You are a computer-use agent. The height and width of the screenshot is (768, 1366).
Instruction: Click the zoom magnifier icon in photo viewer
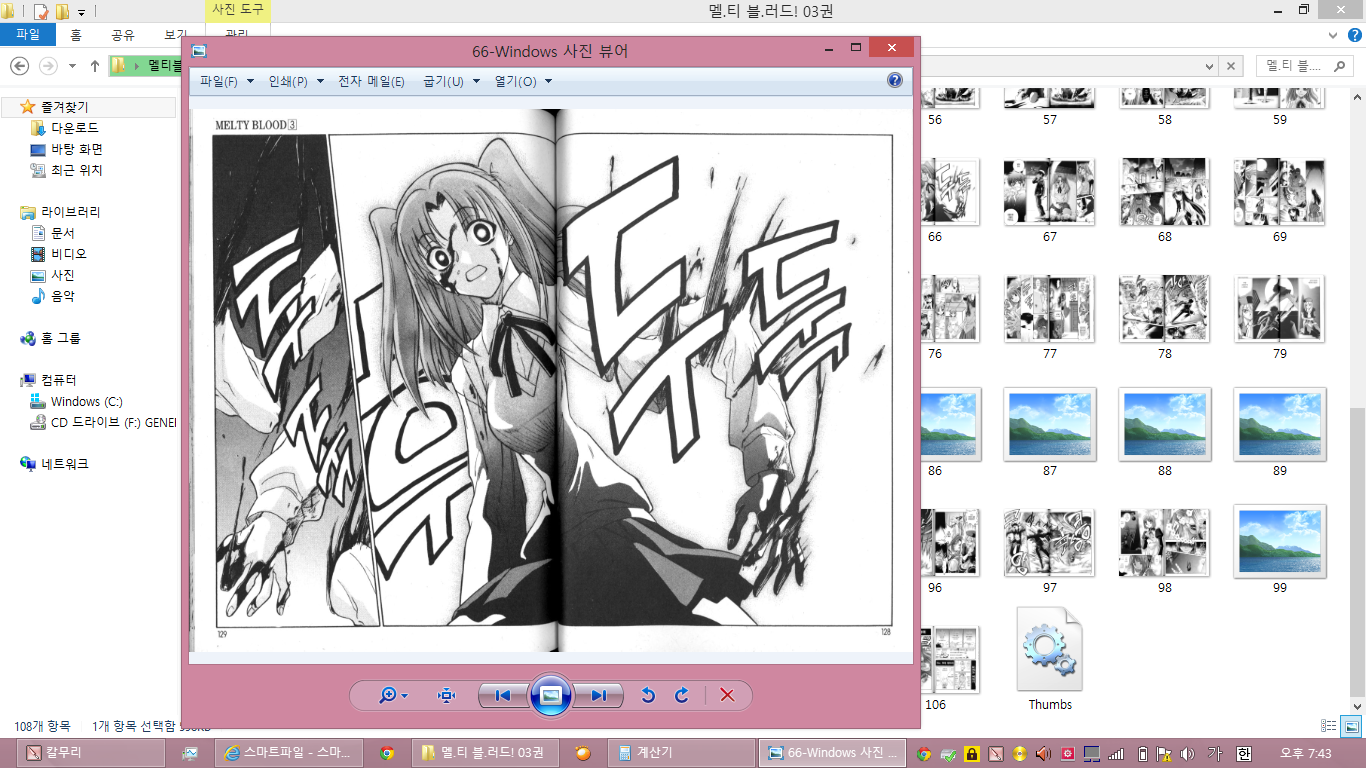pos(388,696)
